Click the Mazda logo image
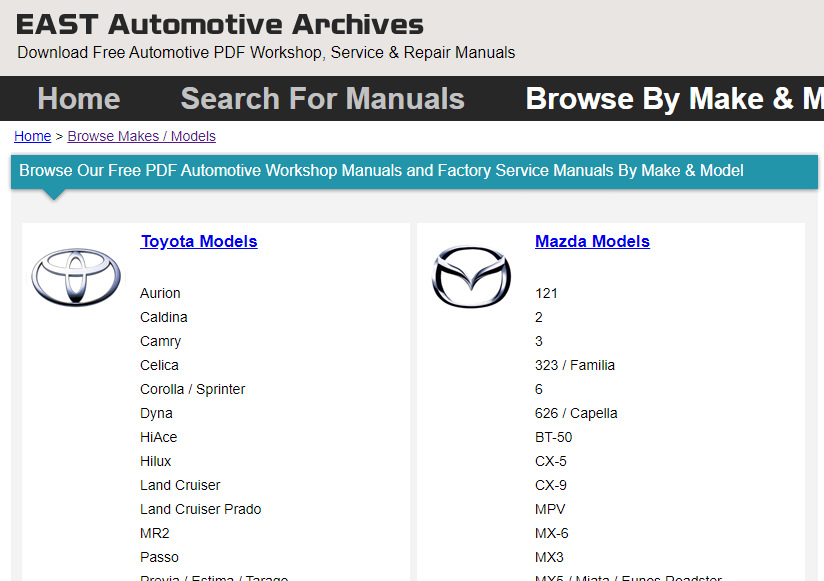 click(x=471, y=277)
